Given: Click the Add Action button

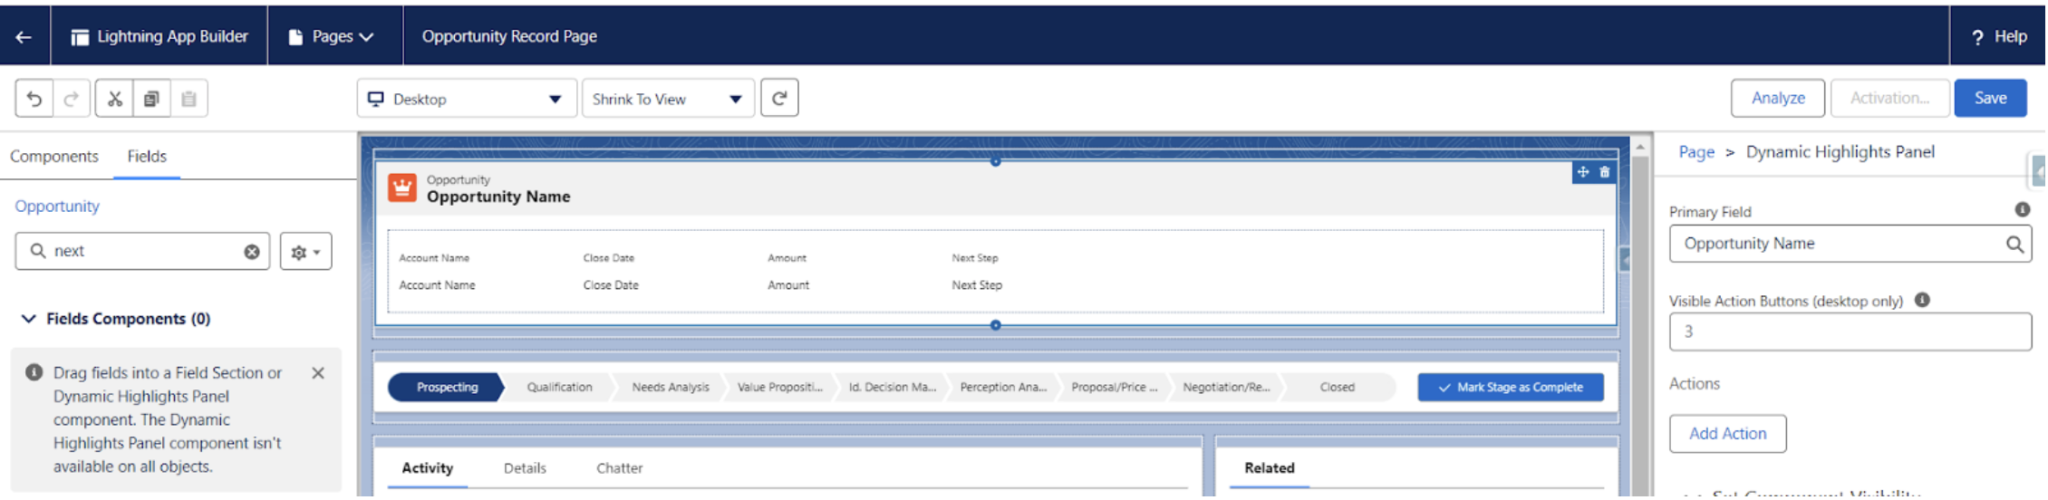Looking at the screenshot, I should (1727, 434).
